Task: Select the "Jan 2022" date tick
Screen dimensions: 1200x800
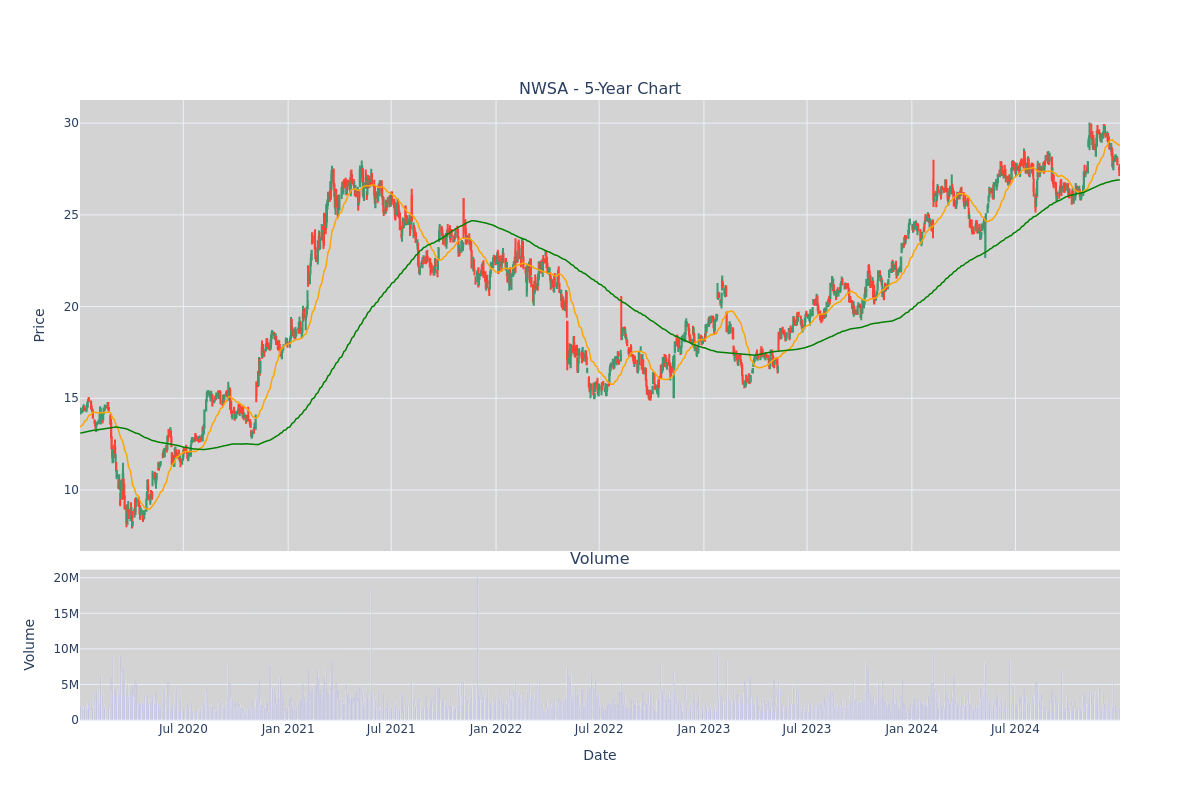Action: [496, 729]
